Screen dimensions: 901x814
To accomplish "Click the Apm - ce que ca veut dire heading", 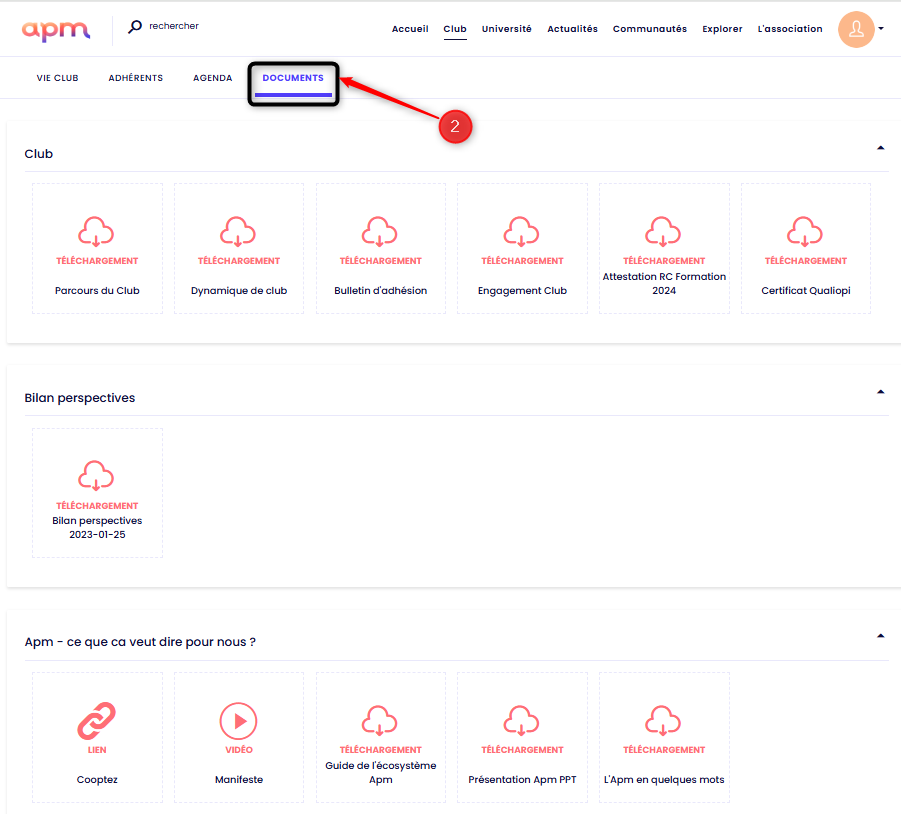I will [x=140, y=642].
